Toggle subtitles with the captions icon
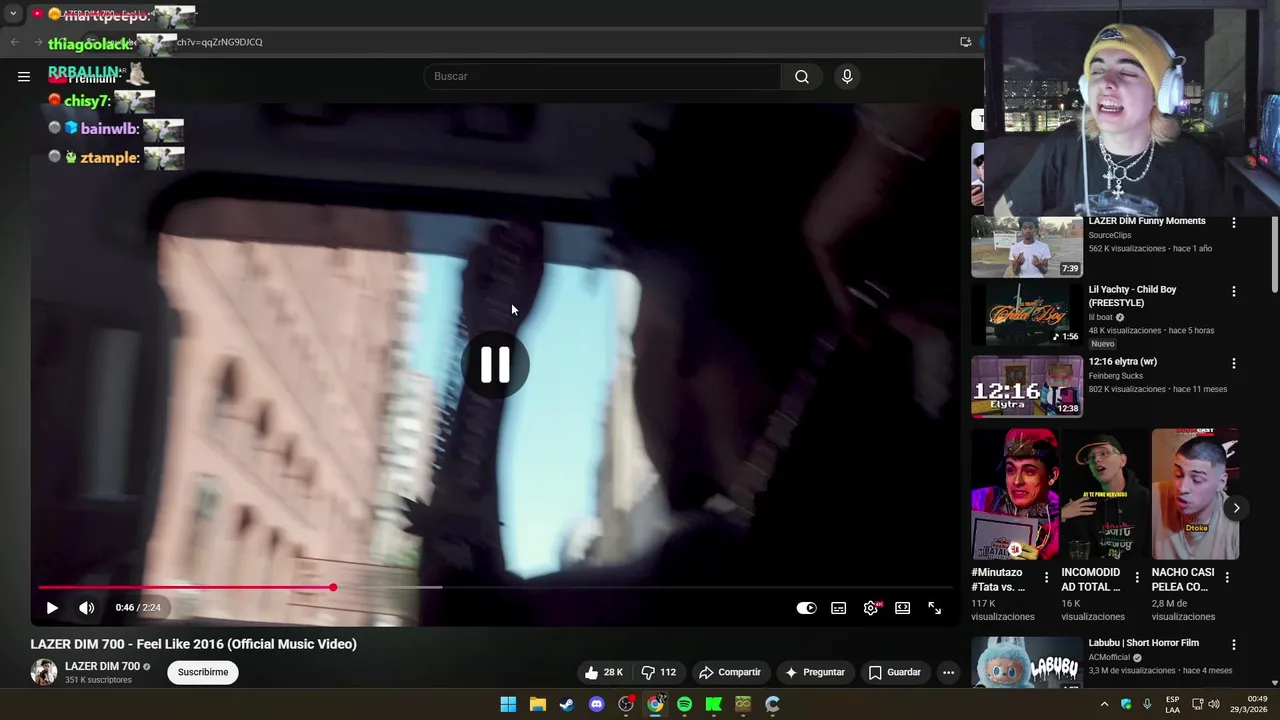 click(839, 607)
